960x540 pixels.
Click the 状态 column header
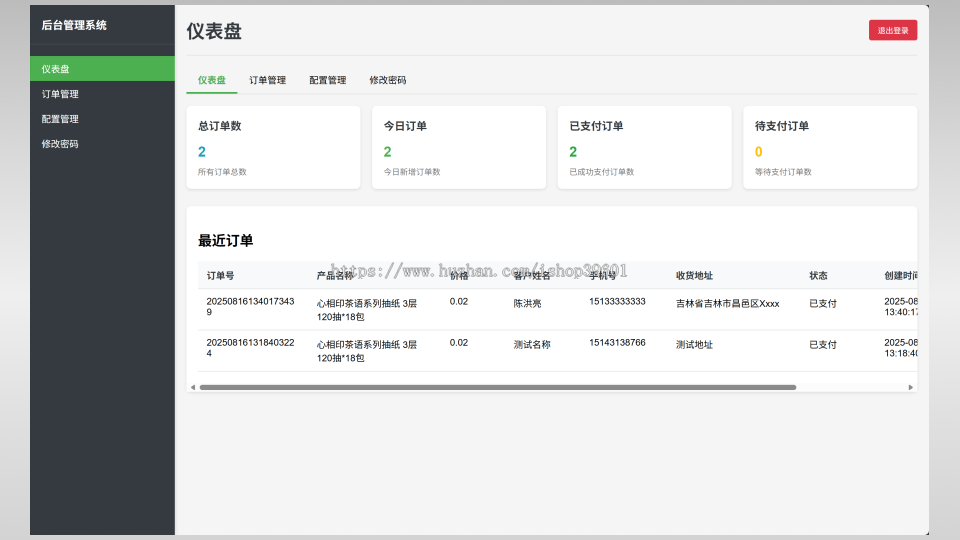(819, 276)
